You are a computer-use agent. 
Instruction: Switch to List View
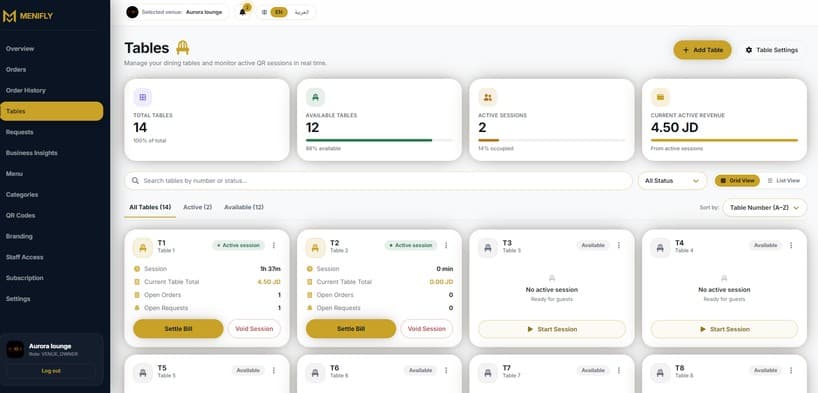[x=784, y=181]
